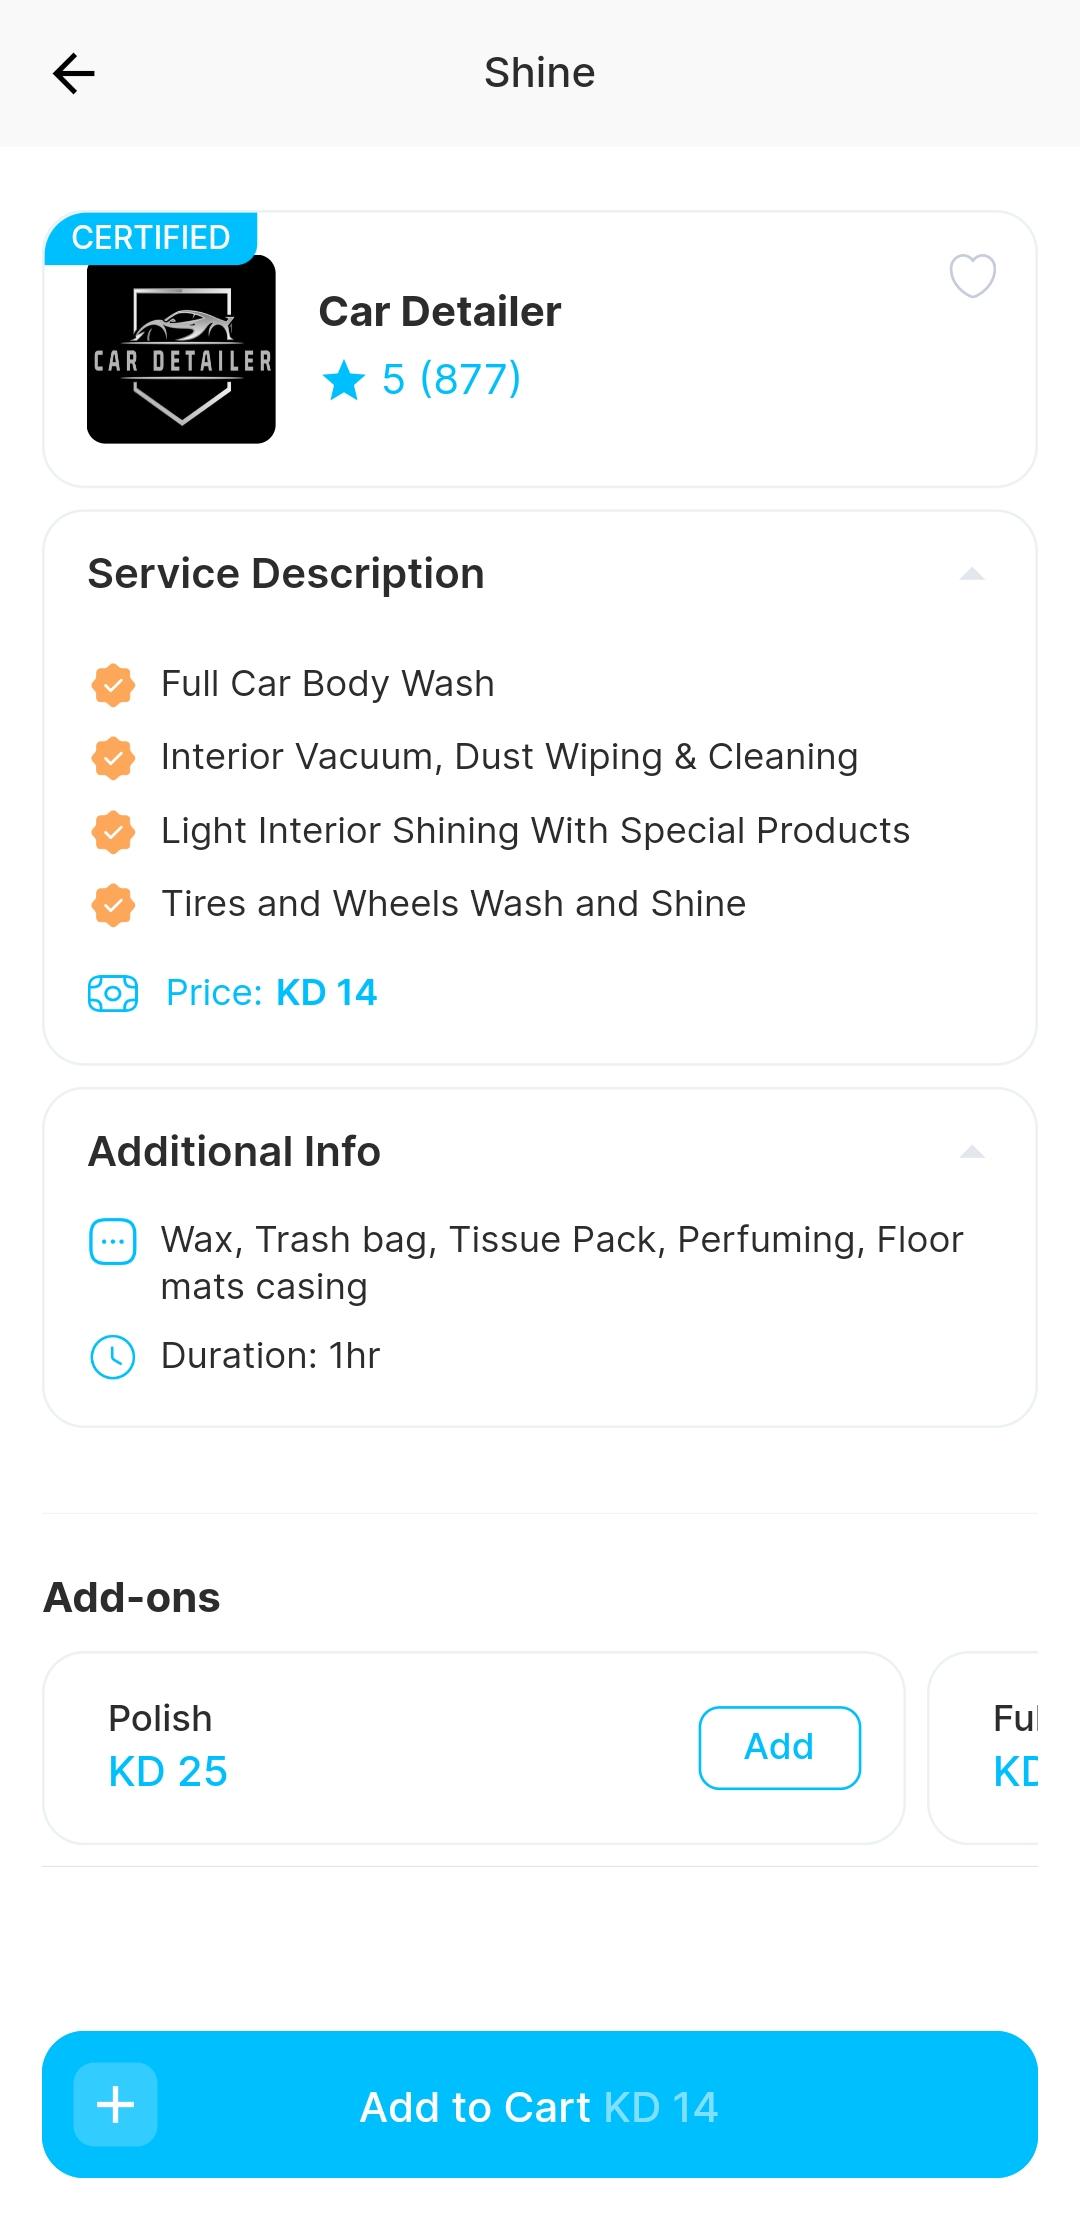Tap the badge beside Tires and Wheels
This screenshot has width=1080, height=2220.
113,905
